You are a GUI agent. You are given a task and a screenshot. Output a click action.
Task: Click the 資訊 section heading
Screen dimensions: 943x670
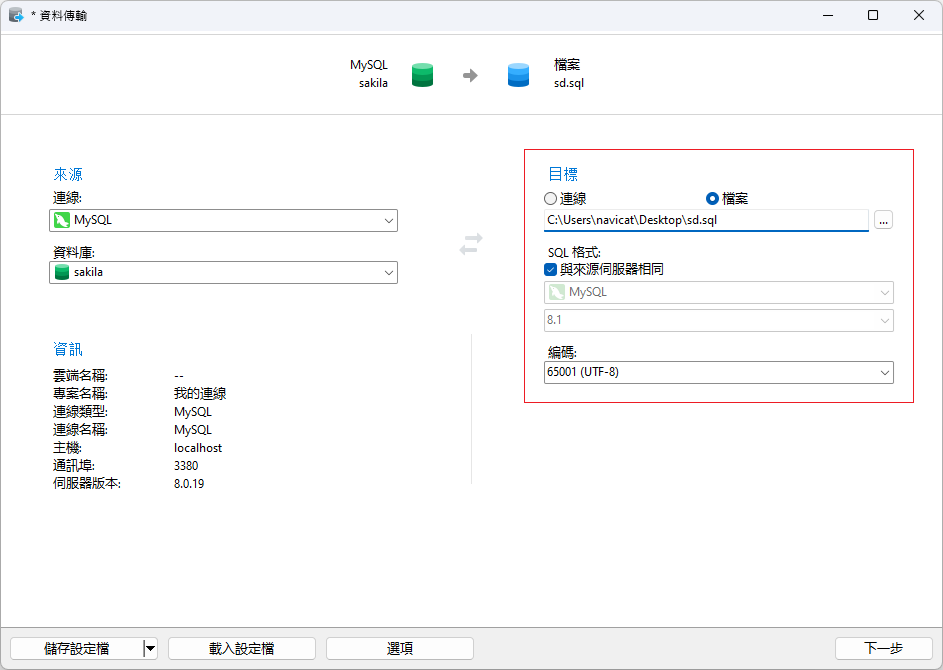[68, 349]
